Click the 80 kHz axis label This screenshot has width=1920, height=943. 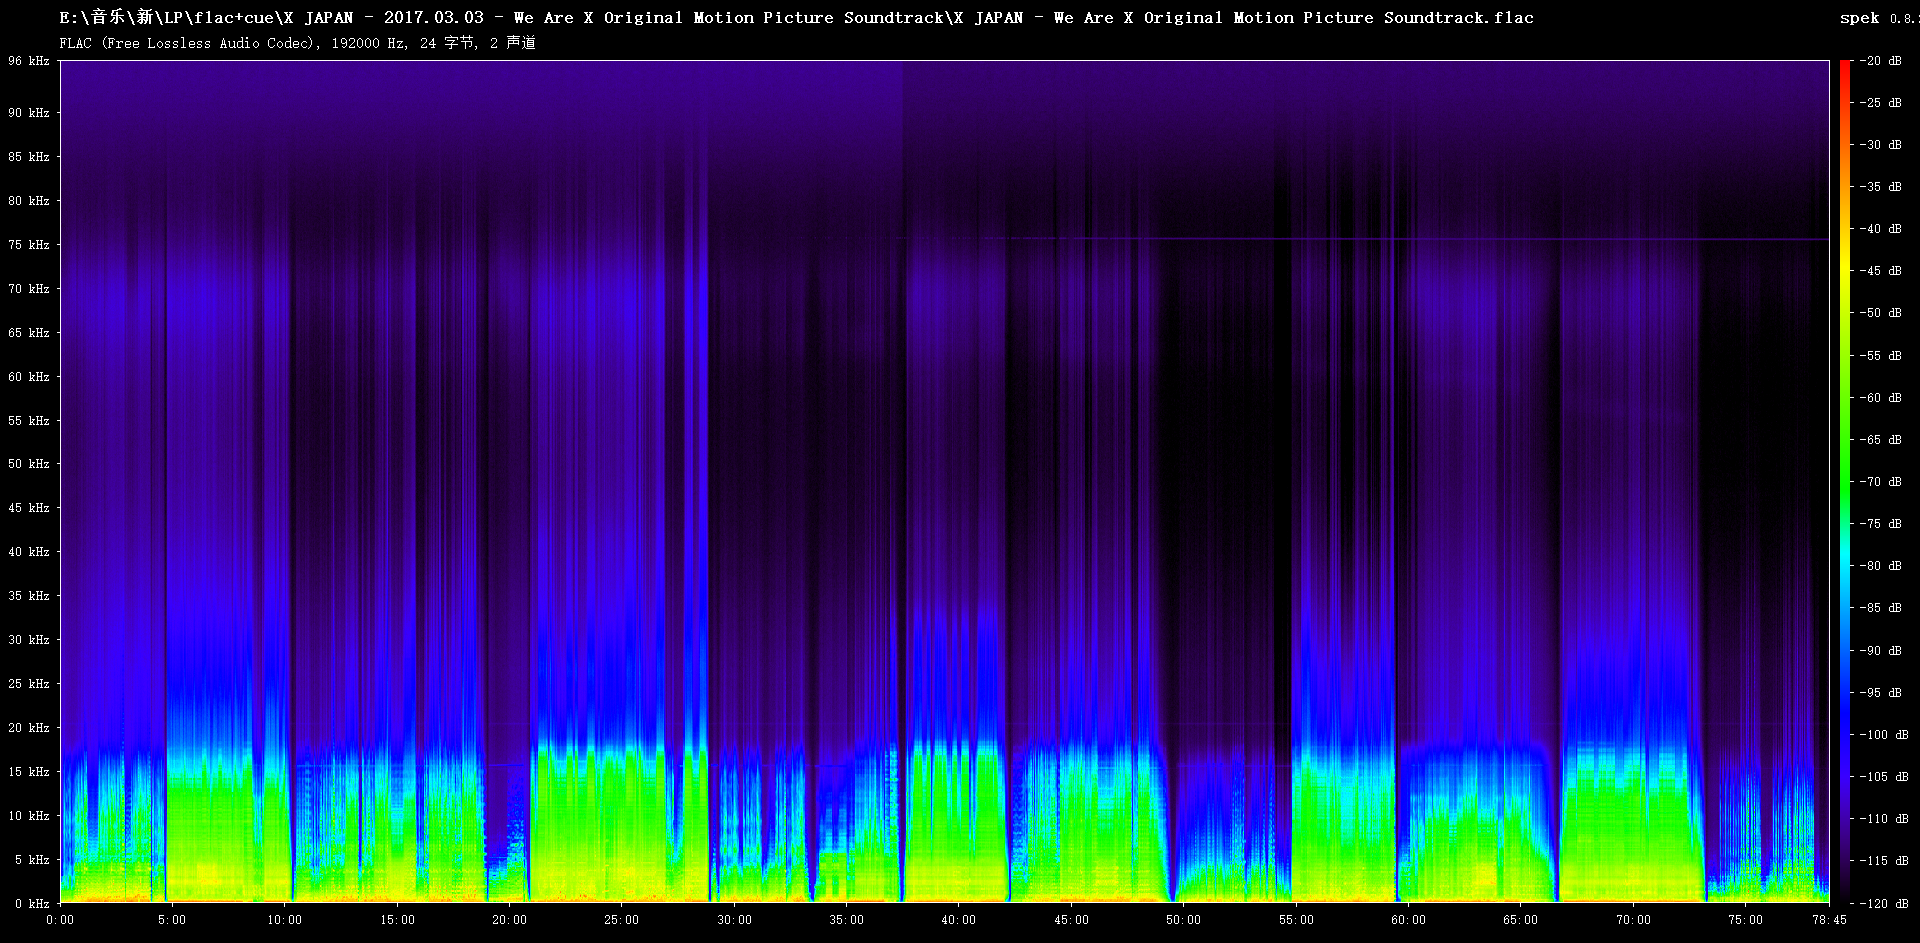29,201
